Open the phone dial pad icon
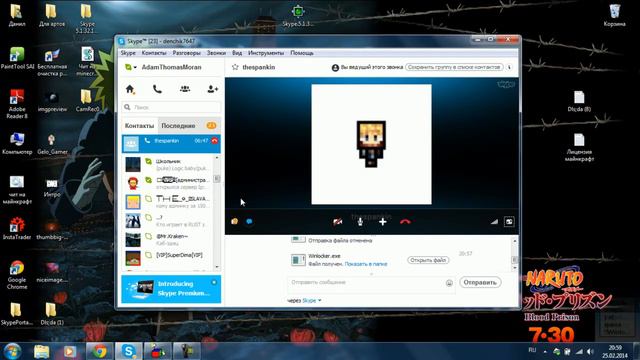640x360 pixels. (x=157, y=89)
